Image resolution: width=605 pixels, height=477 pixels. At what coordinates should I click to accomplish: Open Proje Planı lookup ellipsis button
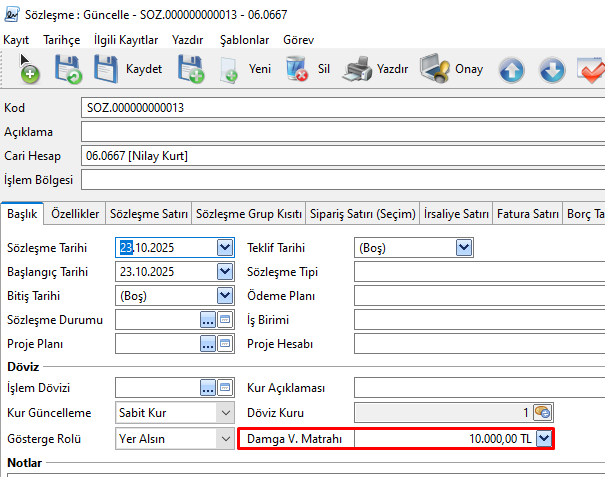coord(208,344)
